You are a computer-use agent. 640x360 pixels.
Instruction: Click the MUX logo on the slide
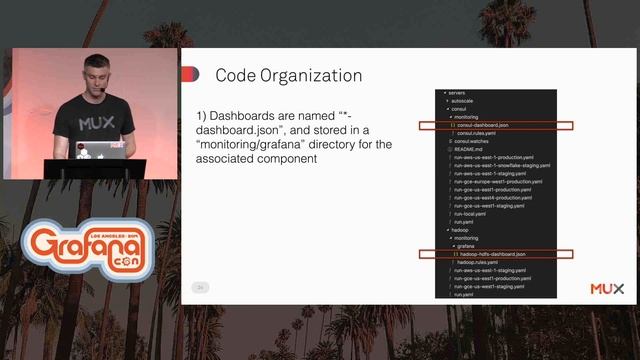click(x=607, y=289)
